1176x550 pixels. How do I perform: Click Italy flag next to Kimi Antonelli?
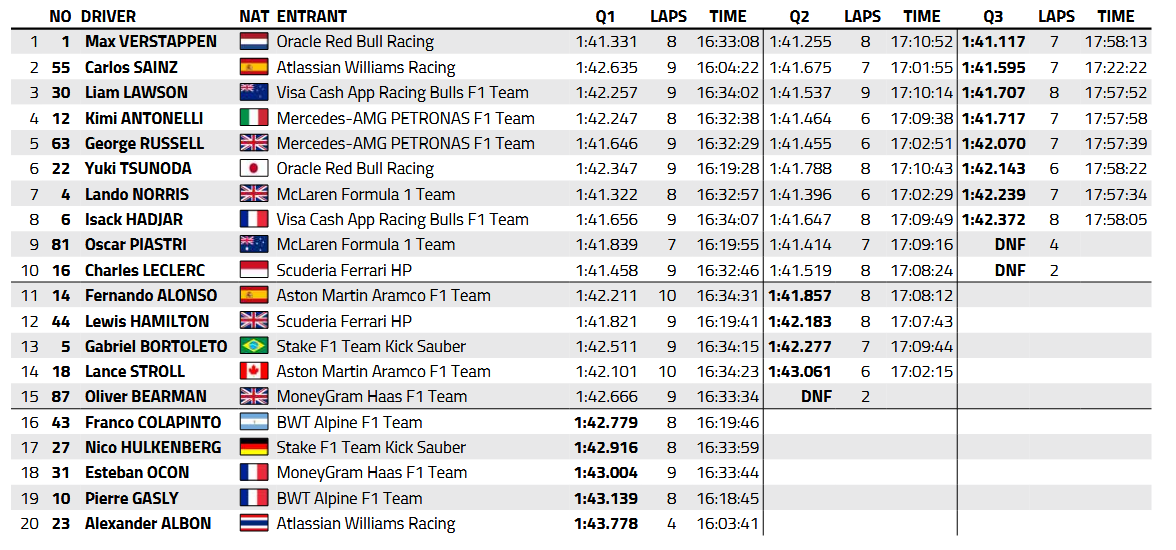point(255,118)
